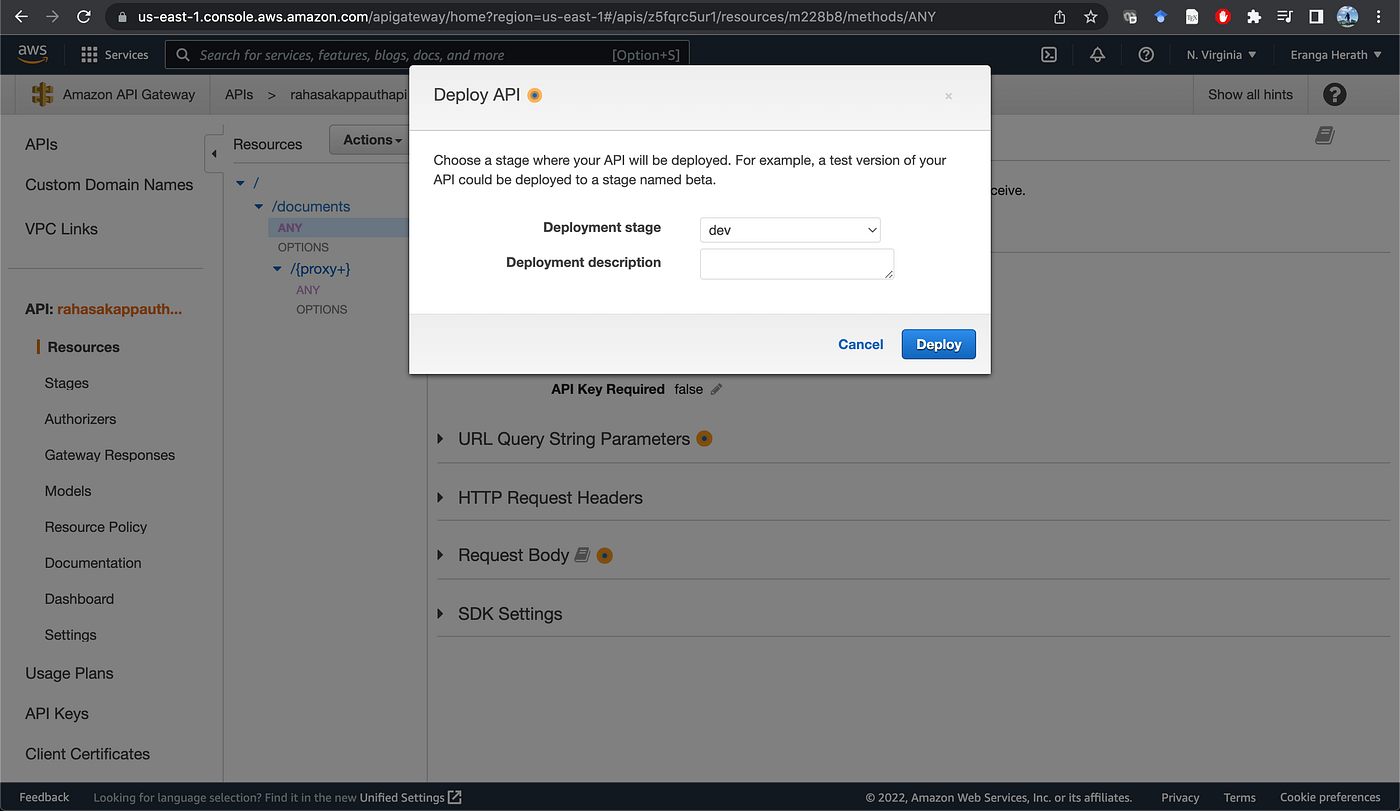Launch AWS CloudShell terminal icon

(x=1049, y=55)
